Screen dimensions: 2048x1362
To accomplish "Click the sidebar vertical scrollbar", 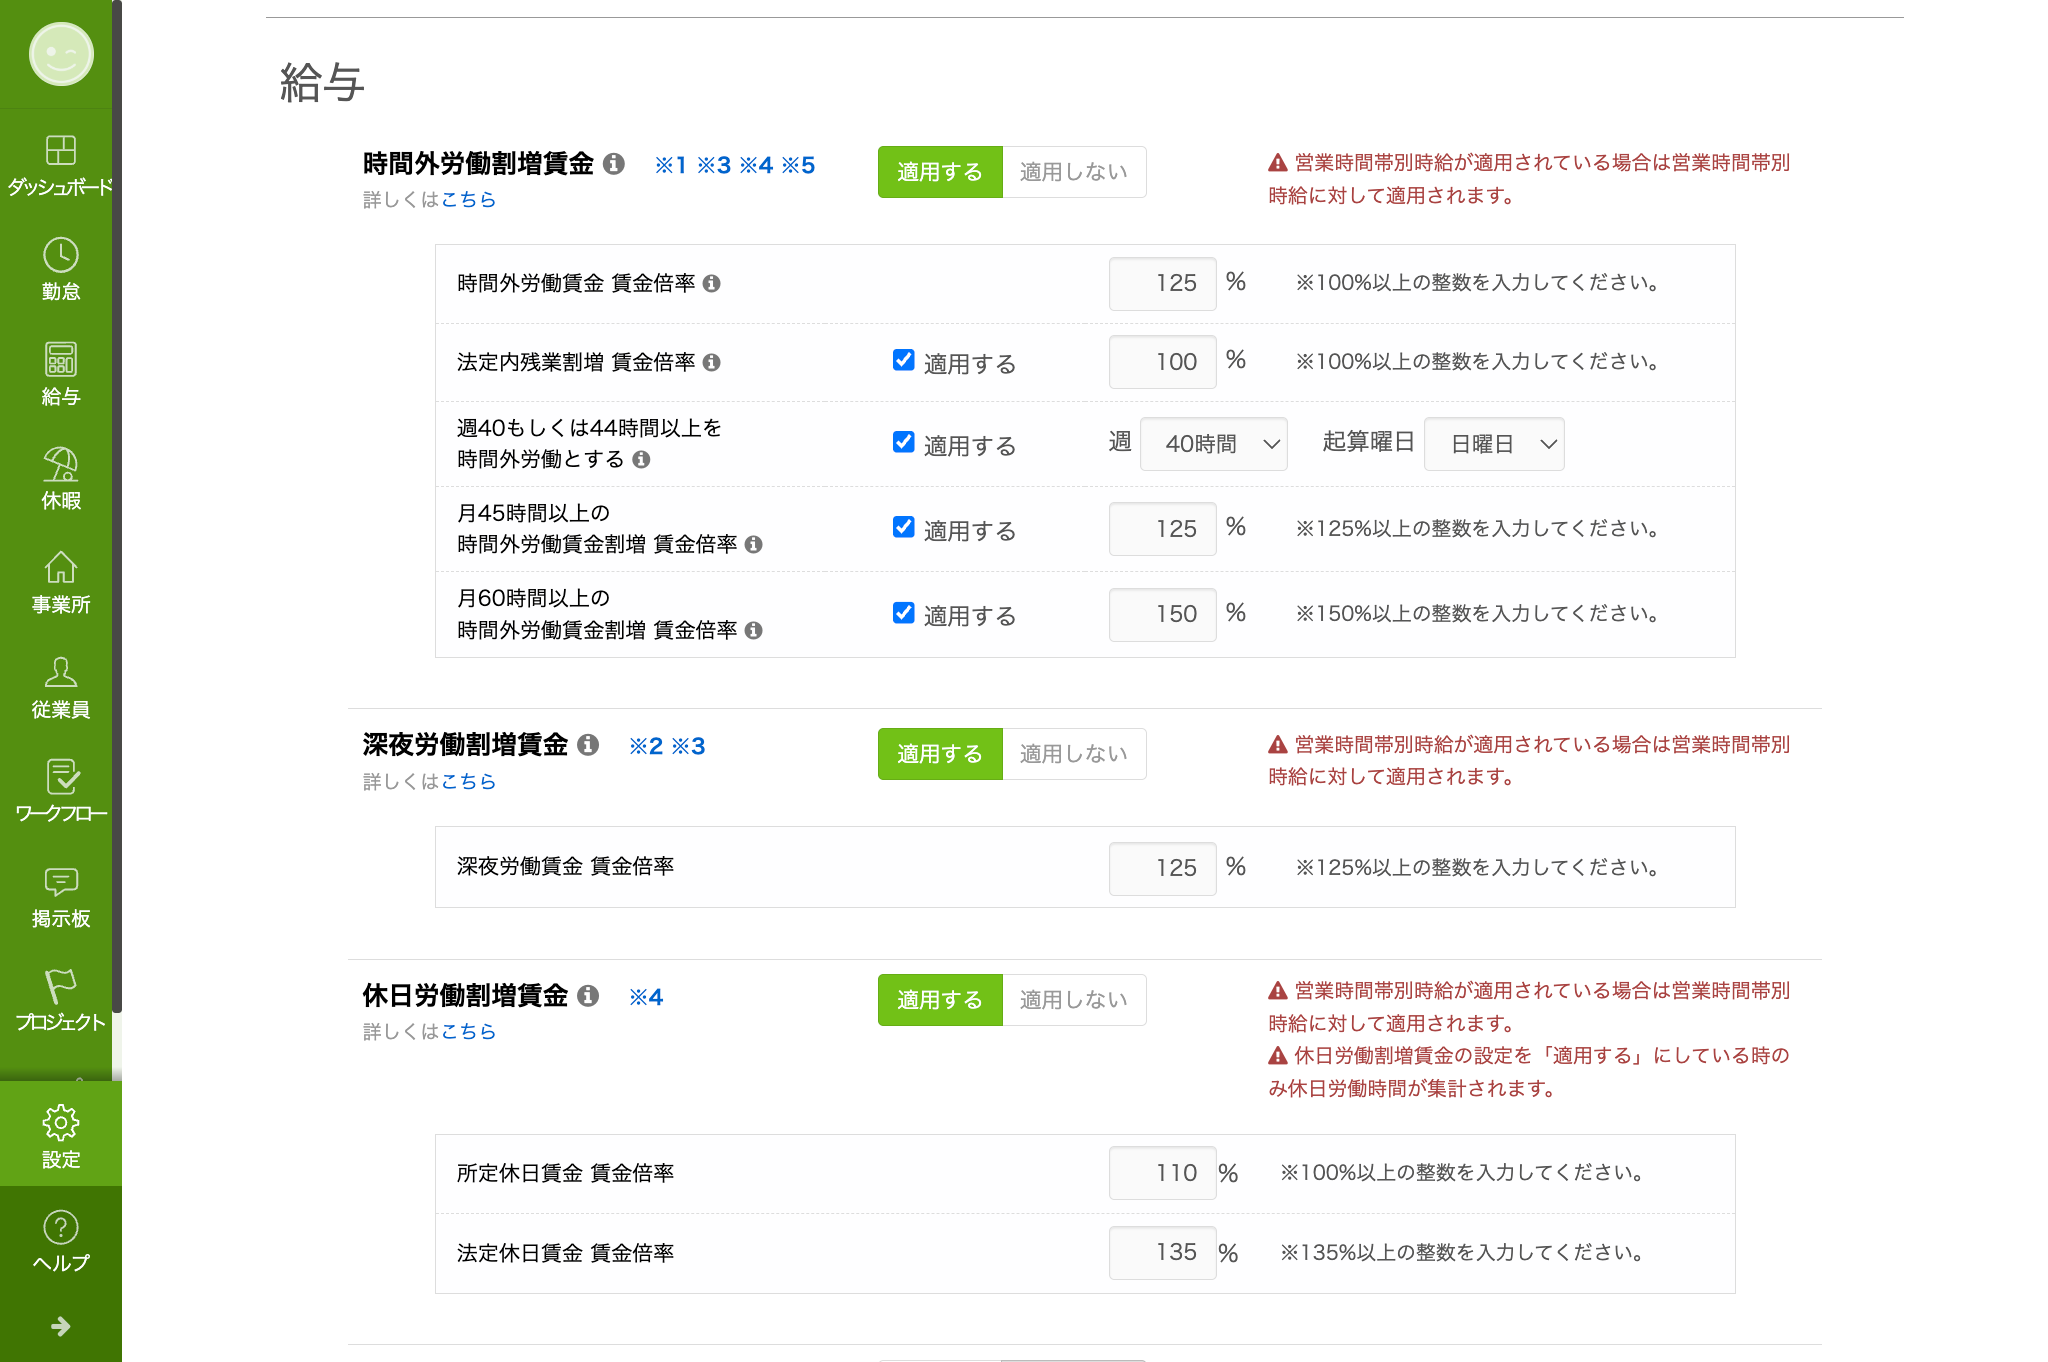I will click(x=117, y=506).
